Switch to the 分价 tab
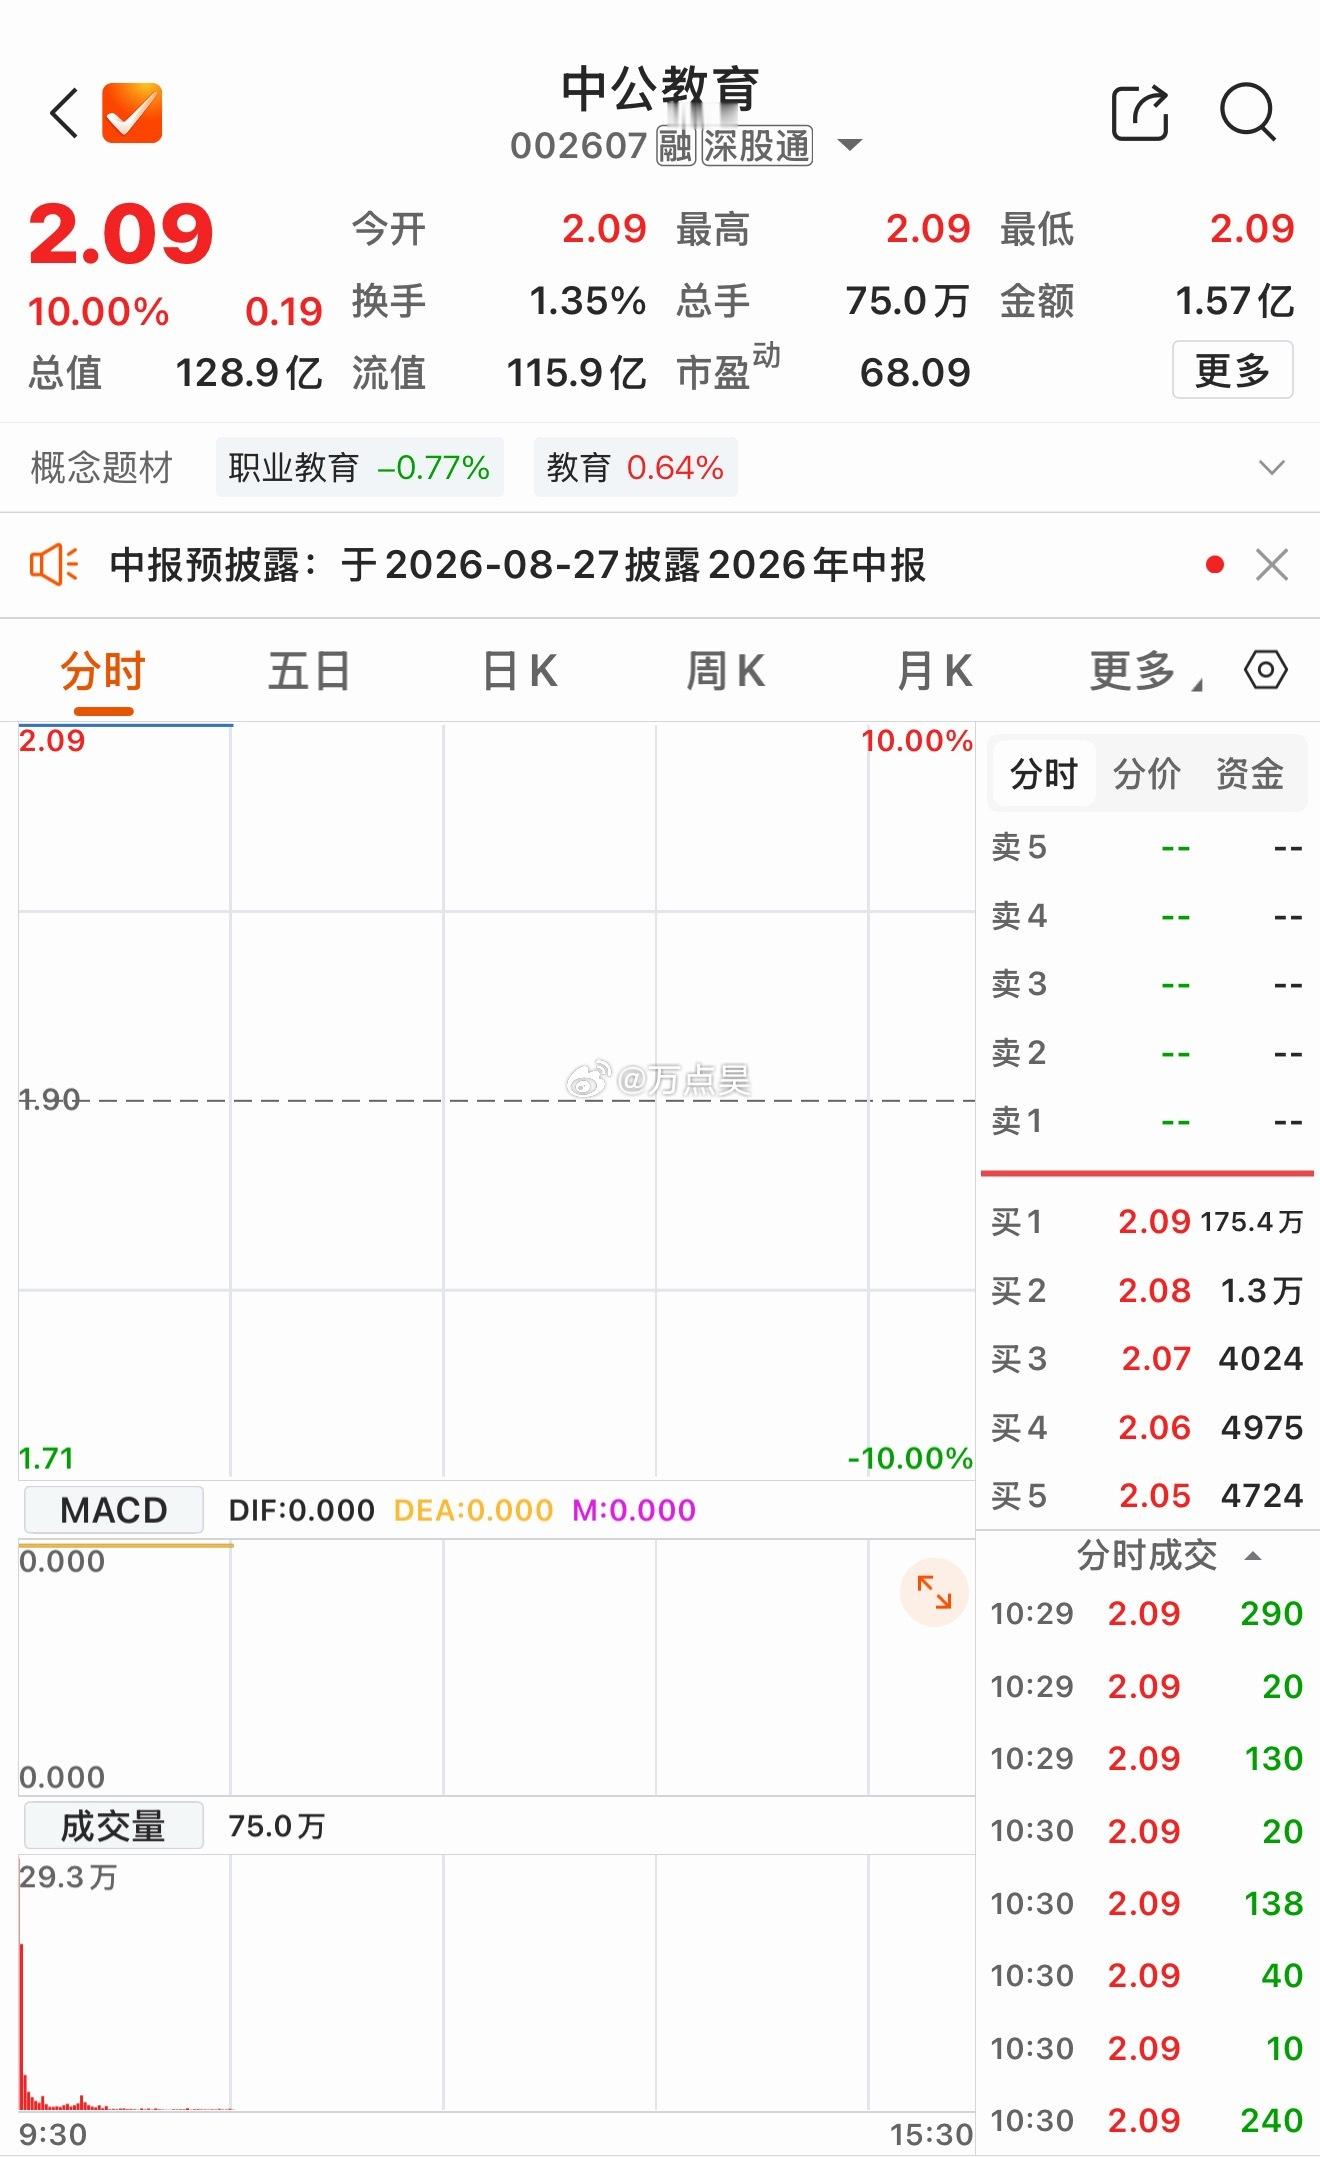Viewport: 1320px width, 2158px height. pyautogui.click(x=1146, y=774)
